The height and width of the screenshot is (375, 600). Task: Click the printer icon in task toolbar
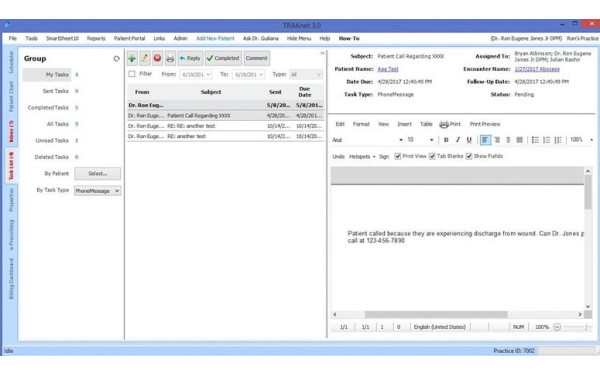click(170, 58)
